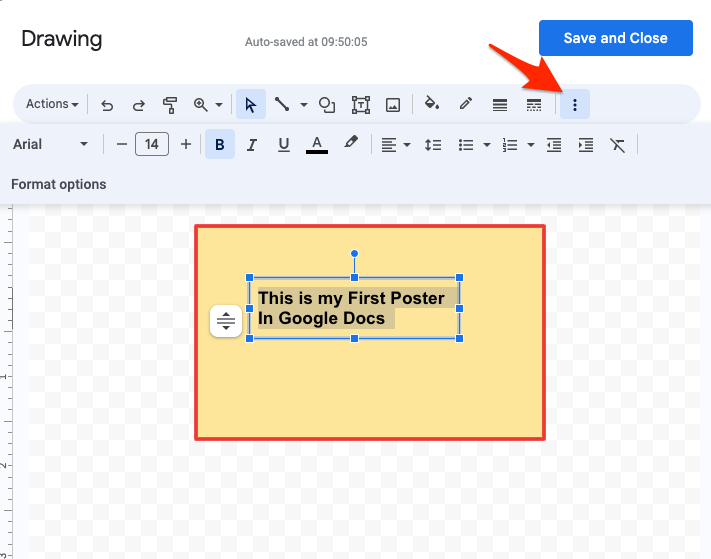Image resolution: width=711 pixels, height=559 pixels.
Task: Insert an image with Image icon
Action: pyautogui.click(x=393, y=105)
